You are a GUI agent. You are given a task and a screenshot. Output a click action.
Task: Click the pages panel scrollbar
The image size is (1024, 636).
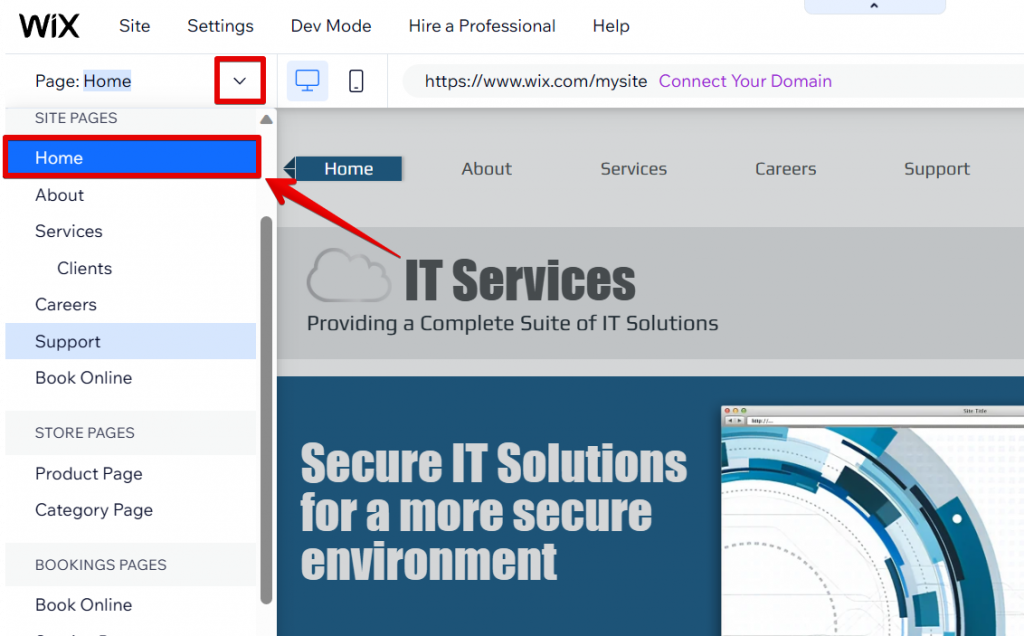[x=266, y=400]
